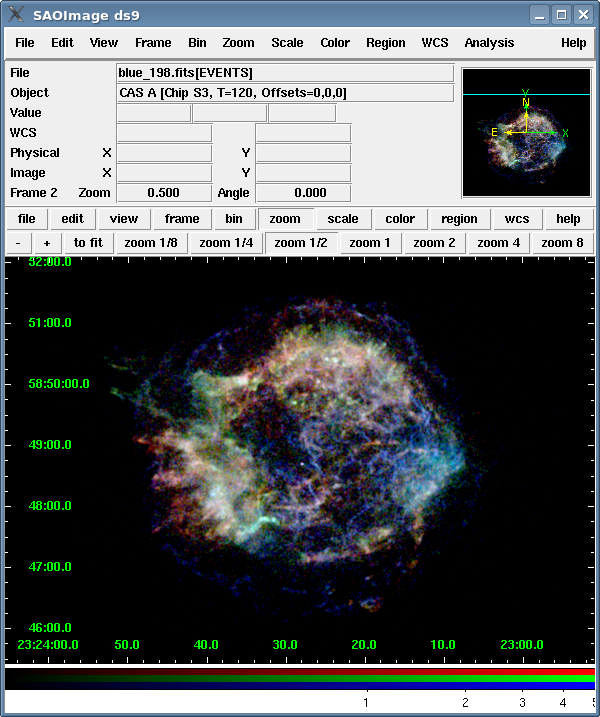Click the RGB colorbar at bottom
The width and height of the screenshot is (600, 717).
click(x=300, y=678)
